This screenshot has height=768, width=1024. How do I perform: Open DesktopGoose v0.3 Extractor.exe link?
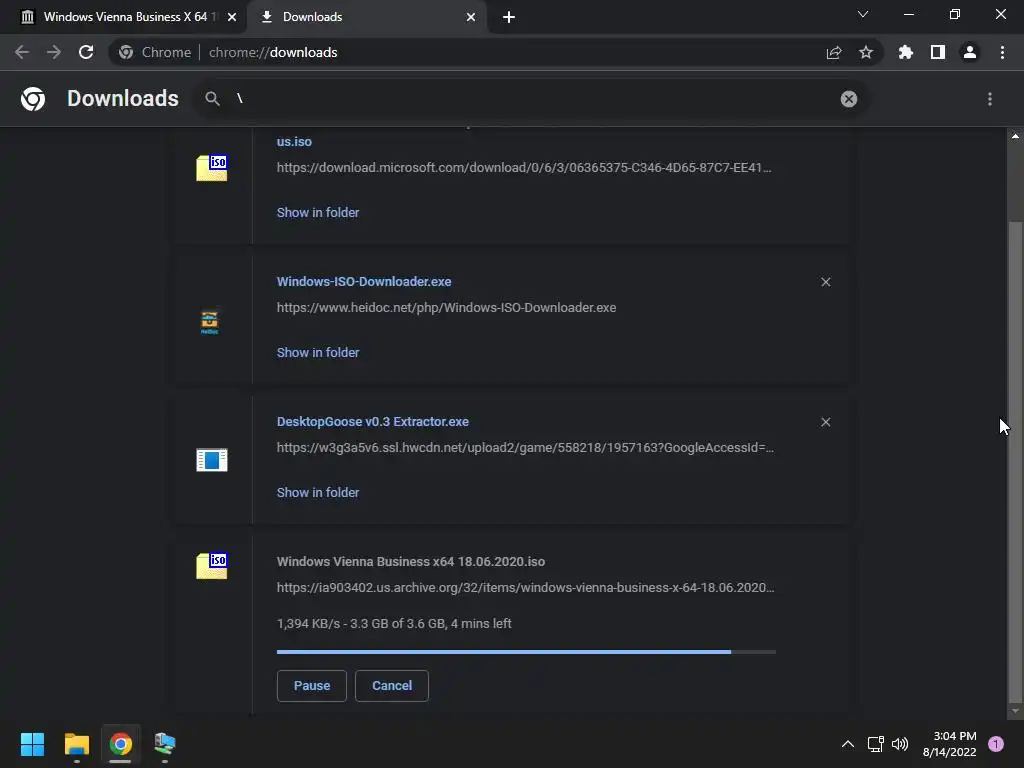373,422
